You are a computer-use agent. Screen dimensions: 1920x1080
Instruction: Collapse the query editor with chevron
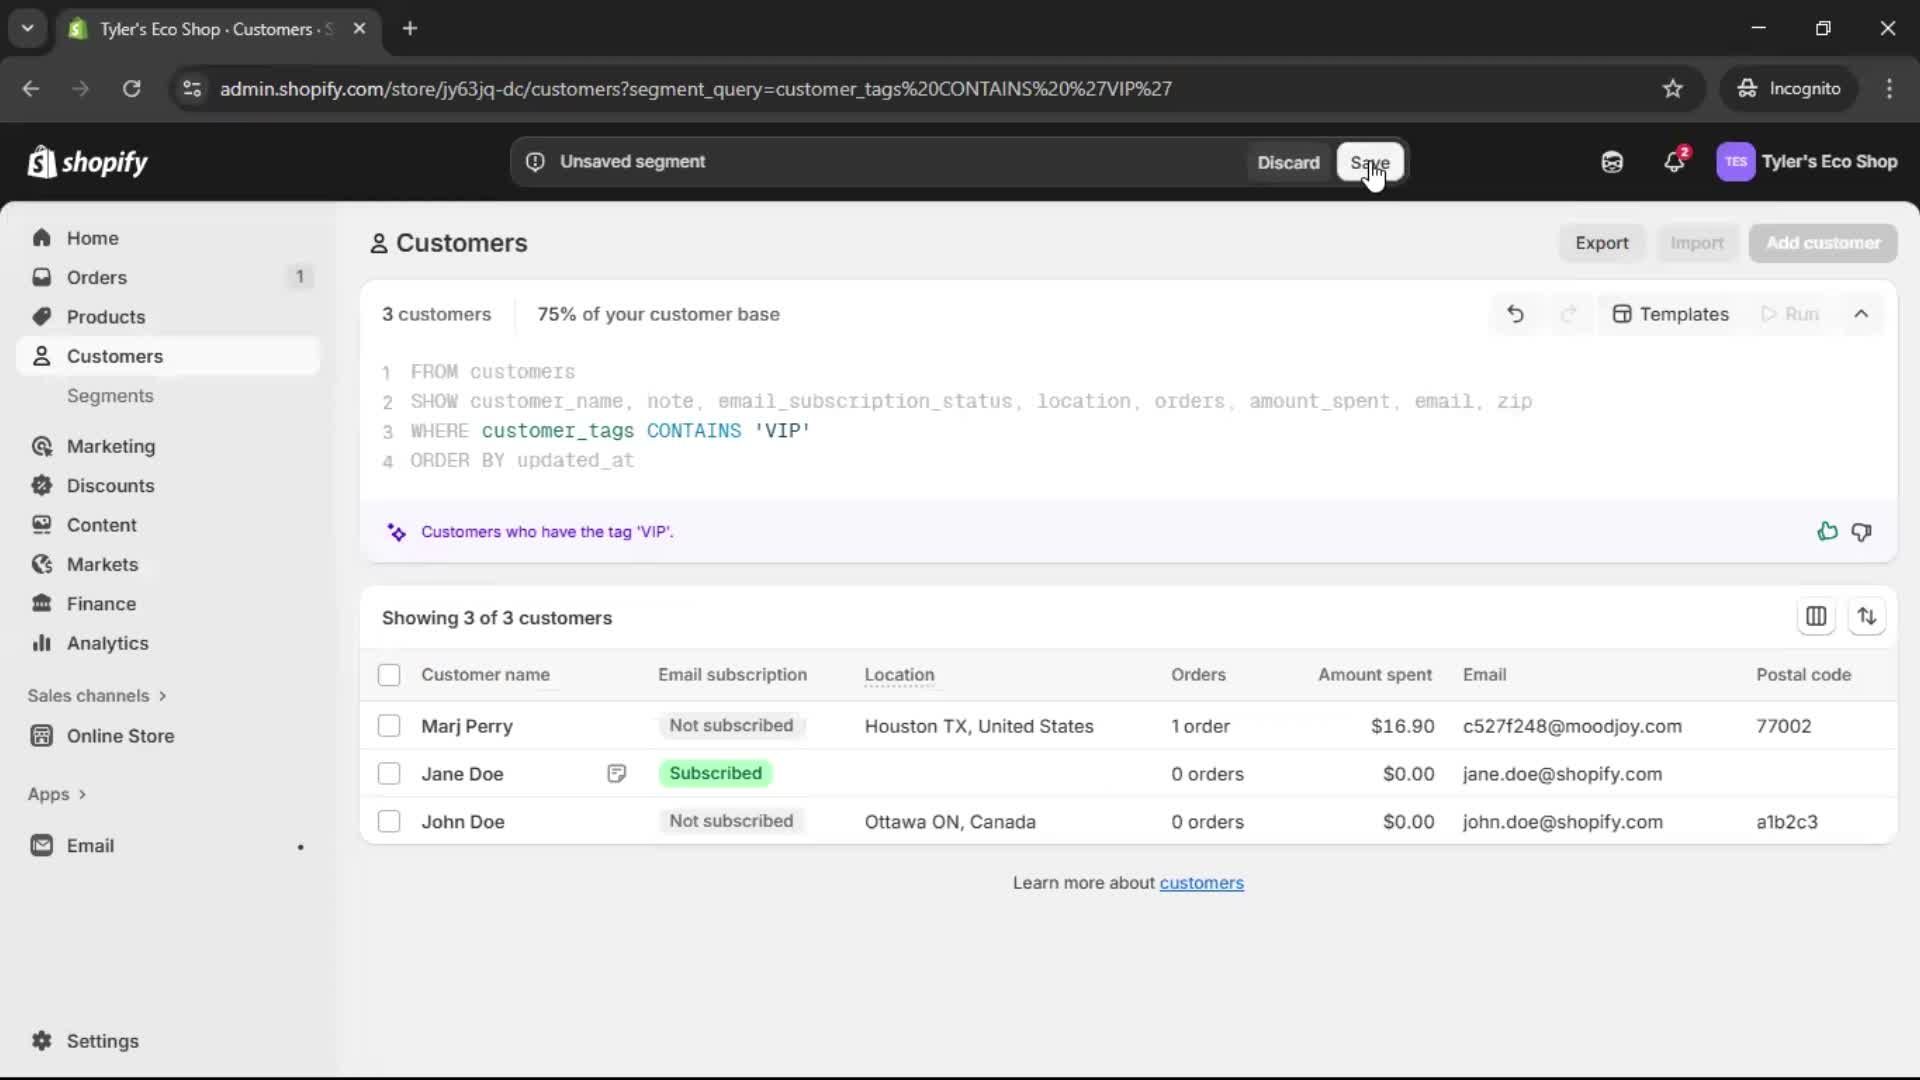(x=1861, y=314)
